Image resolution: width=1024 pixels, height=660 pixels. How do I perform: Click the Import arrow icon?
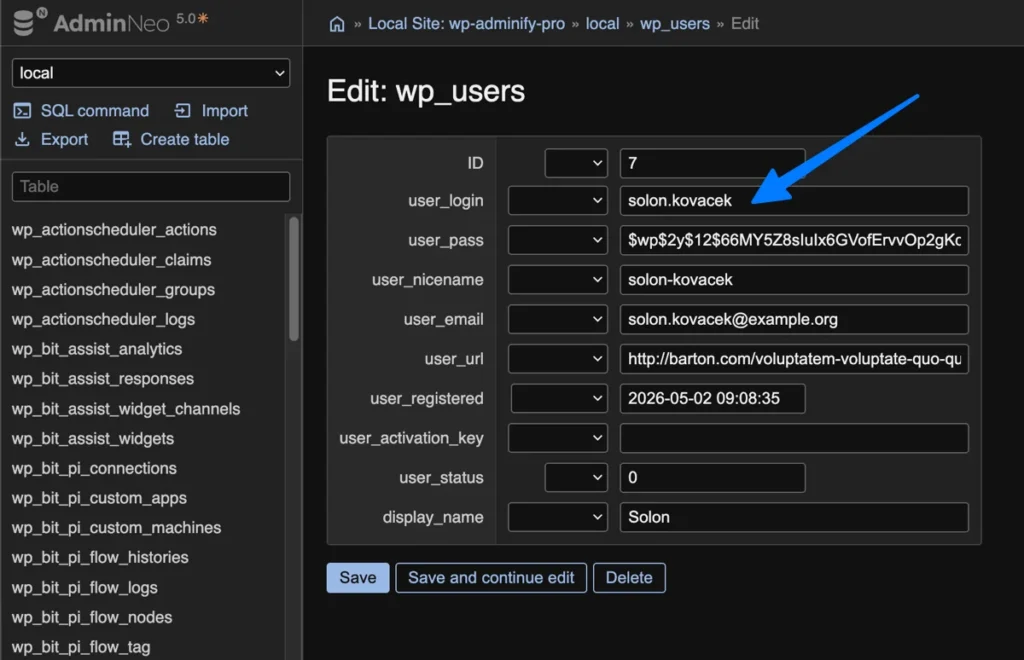point(182,111)
